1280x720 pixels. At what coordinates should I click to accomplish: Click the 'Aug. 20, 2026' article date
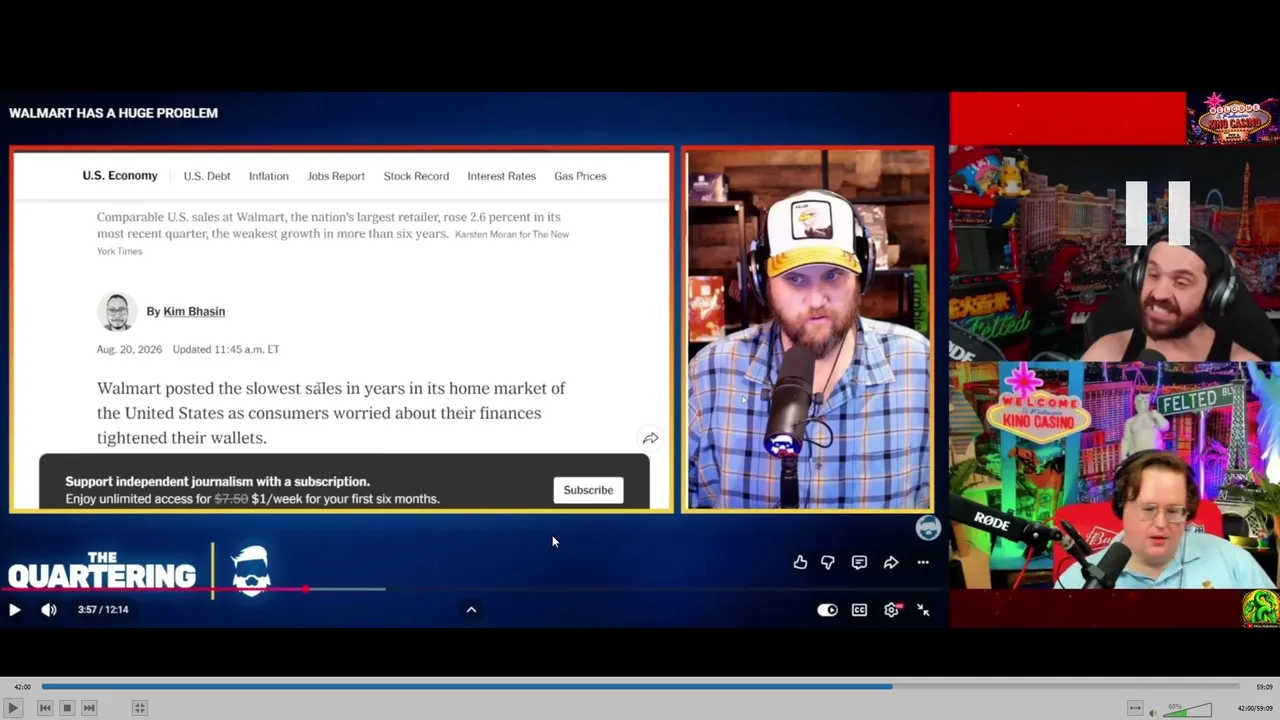(x=129, y=349)
